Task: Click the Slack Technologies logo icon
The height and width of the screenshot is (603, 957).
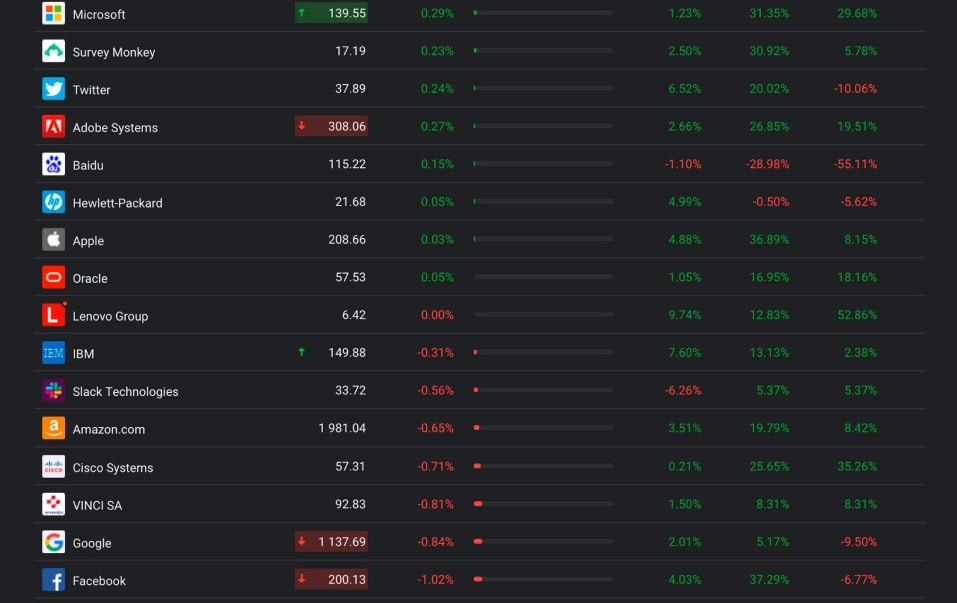Action: [53, 391]
